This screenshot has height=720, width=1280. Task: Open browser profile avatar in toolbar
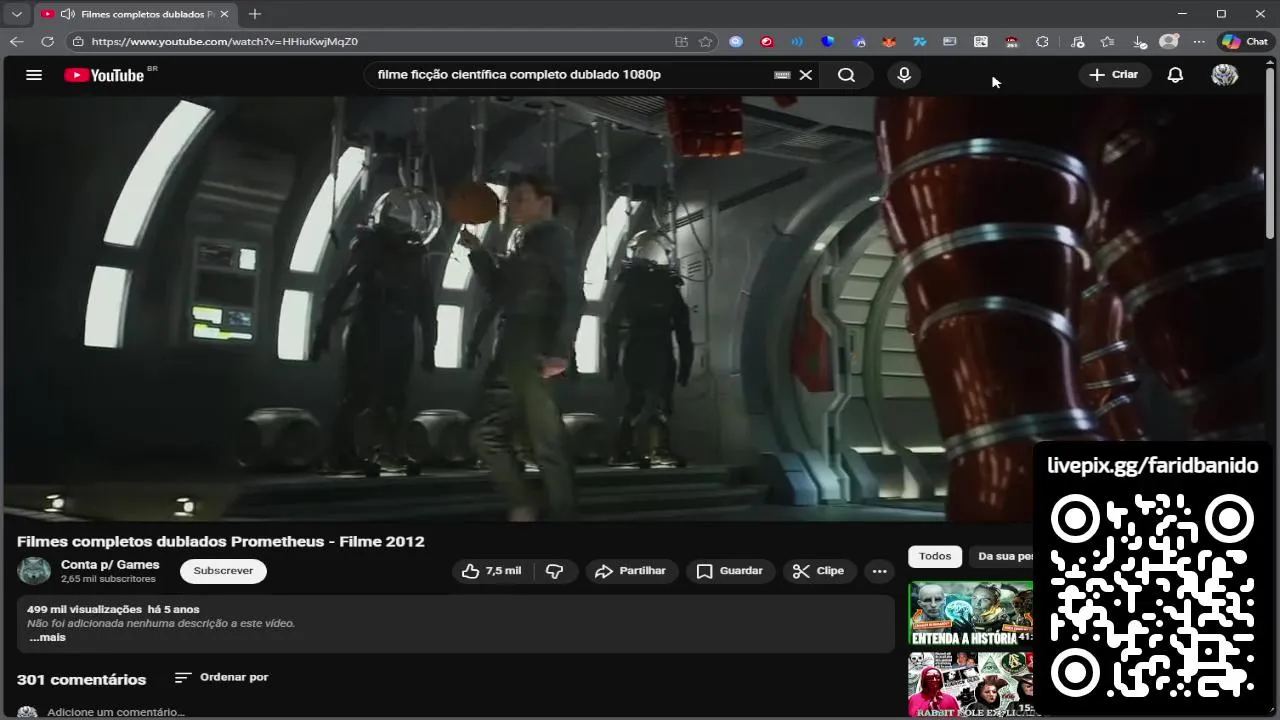pyautogui.click(x=1168, y=41)
